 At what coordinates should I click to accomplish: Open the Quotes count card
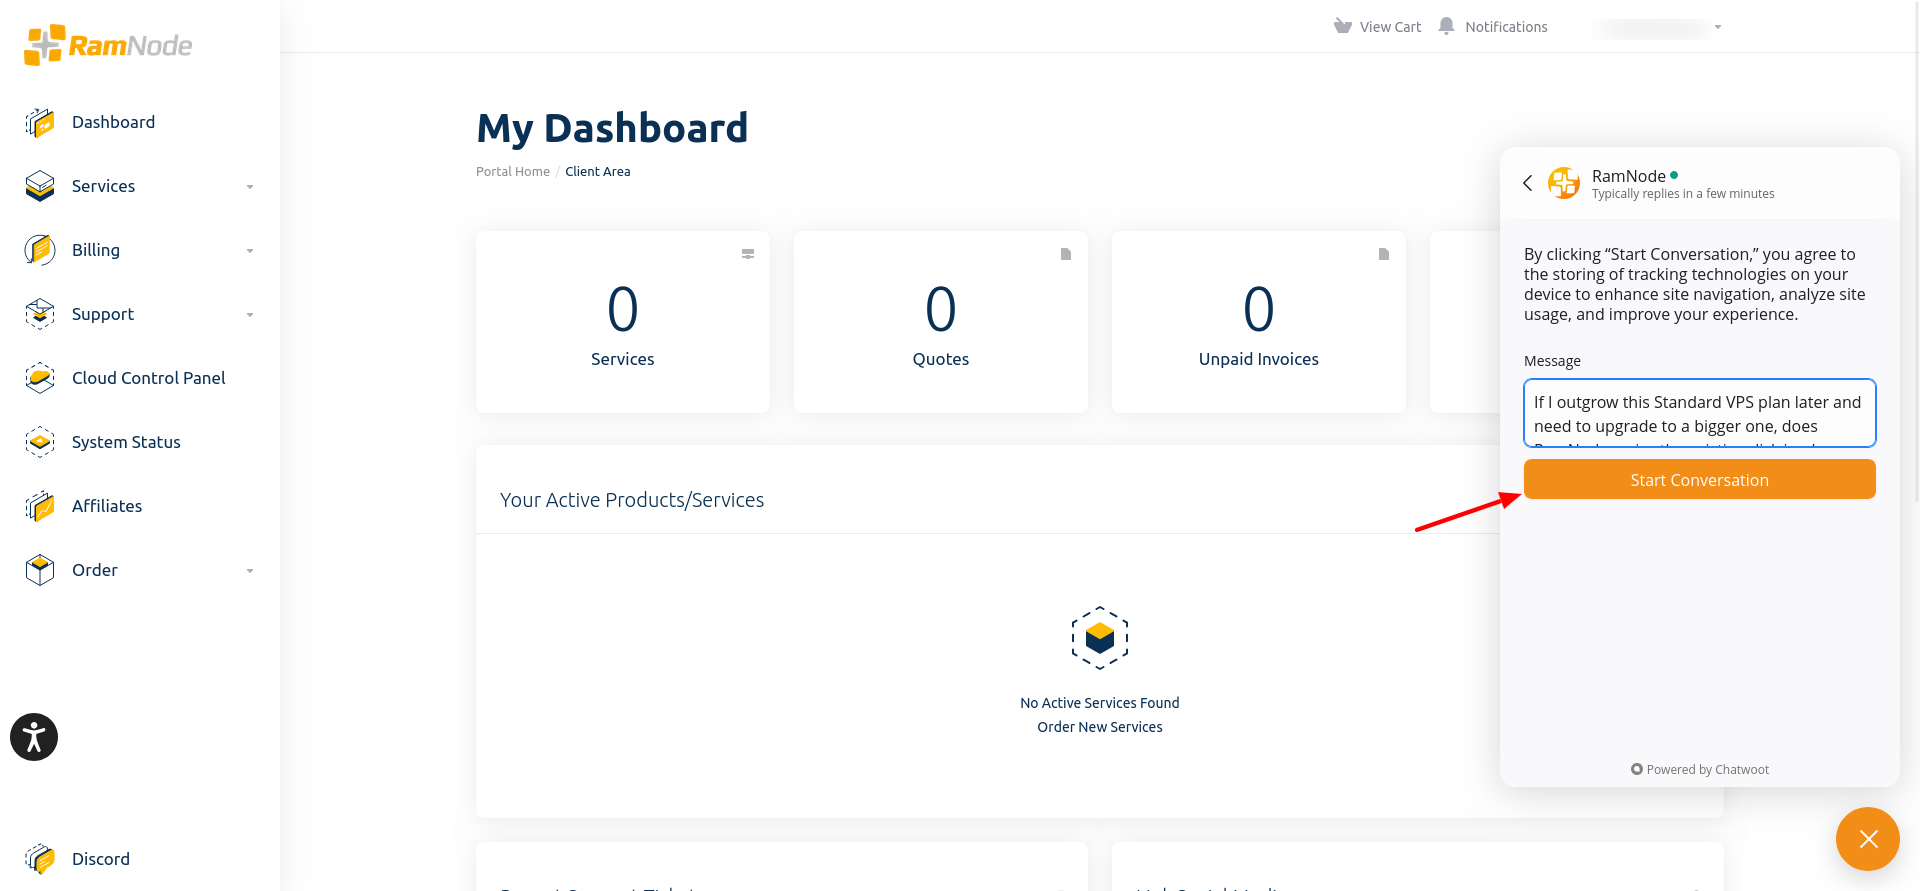click(941, 322)
